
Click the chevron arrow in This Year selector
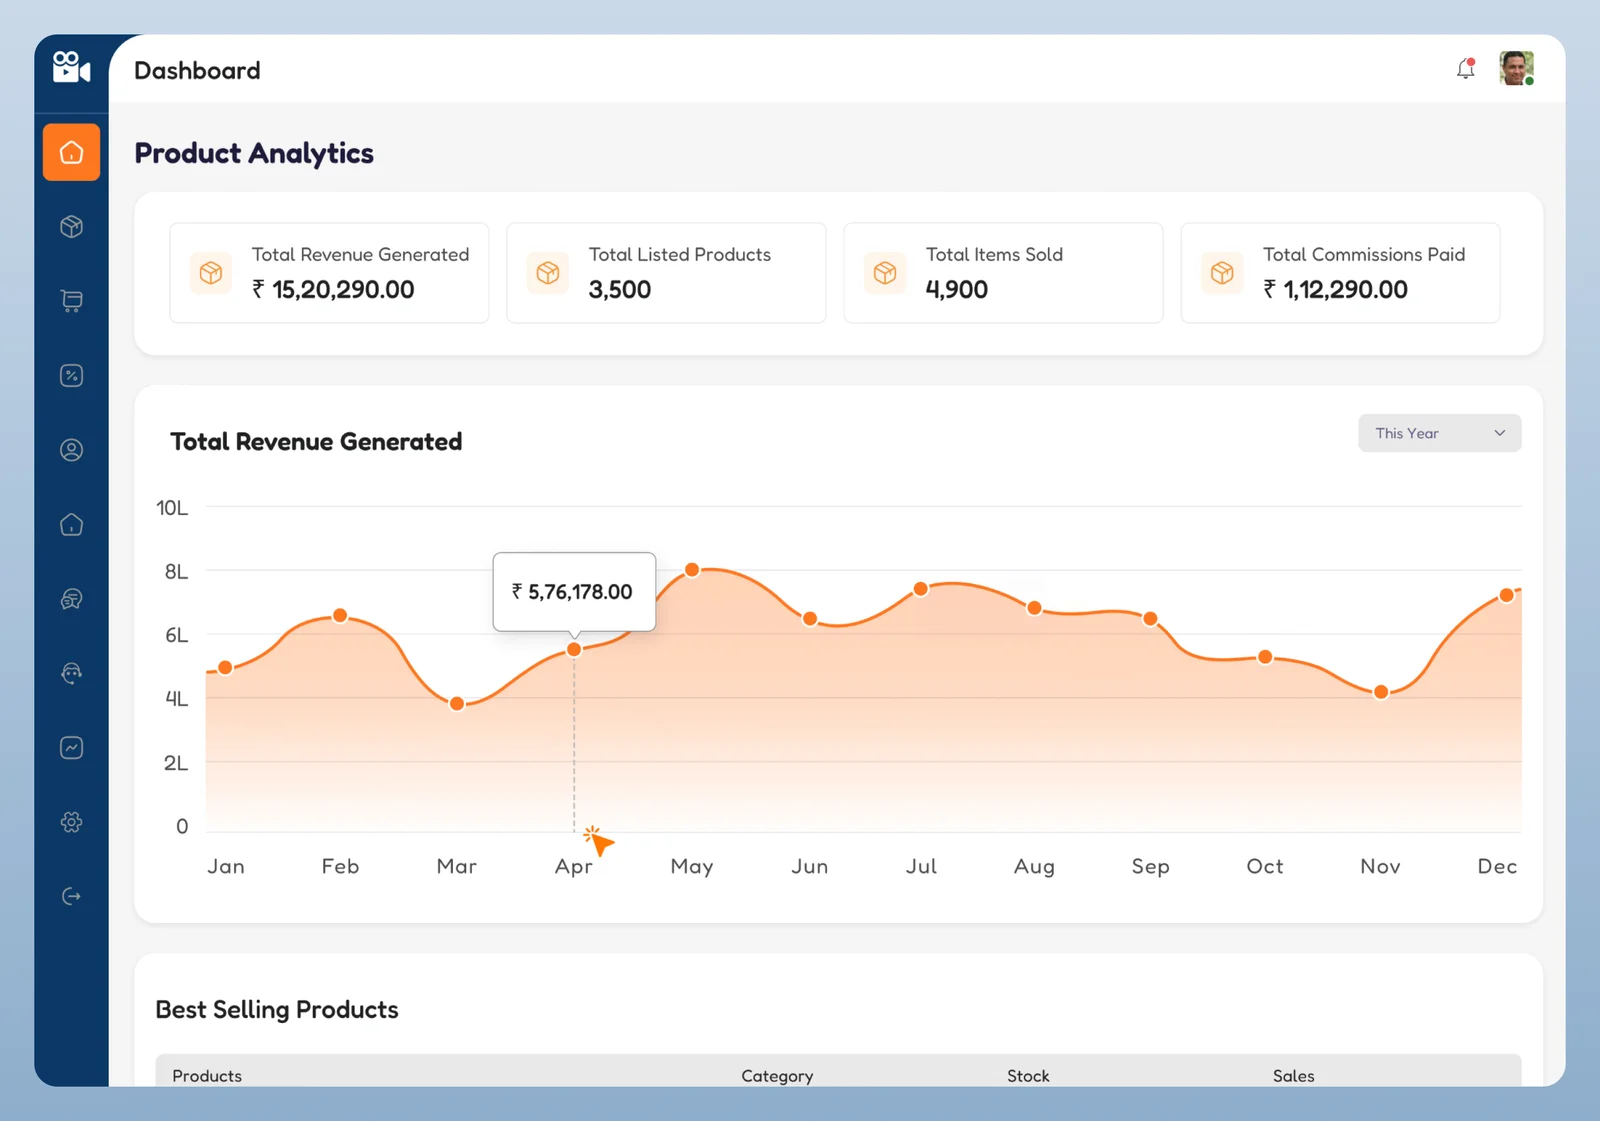pyautogui.click(x=1499, y=433)
